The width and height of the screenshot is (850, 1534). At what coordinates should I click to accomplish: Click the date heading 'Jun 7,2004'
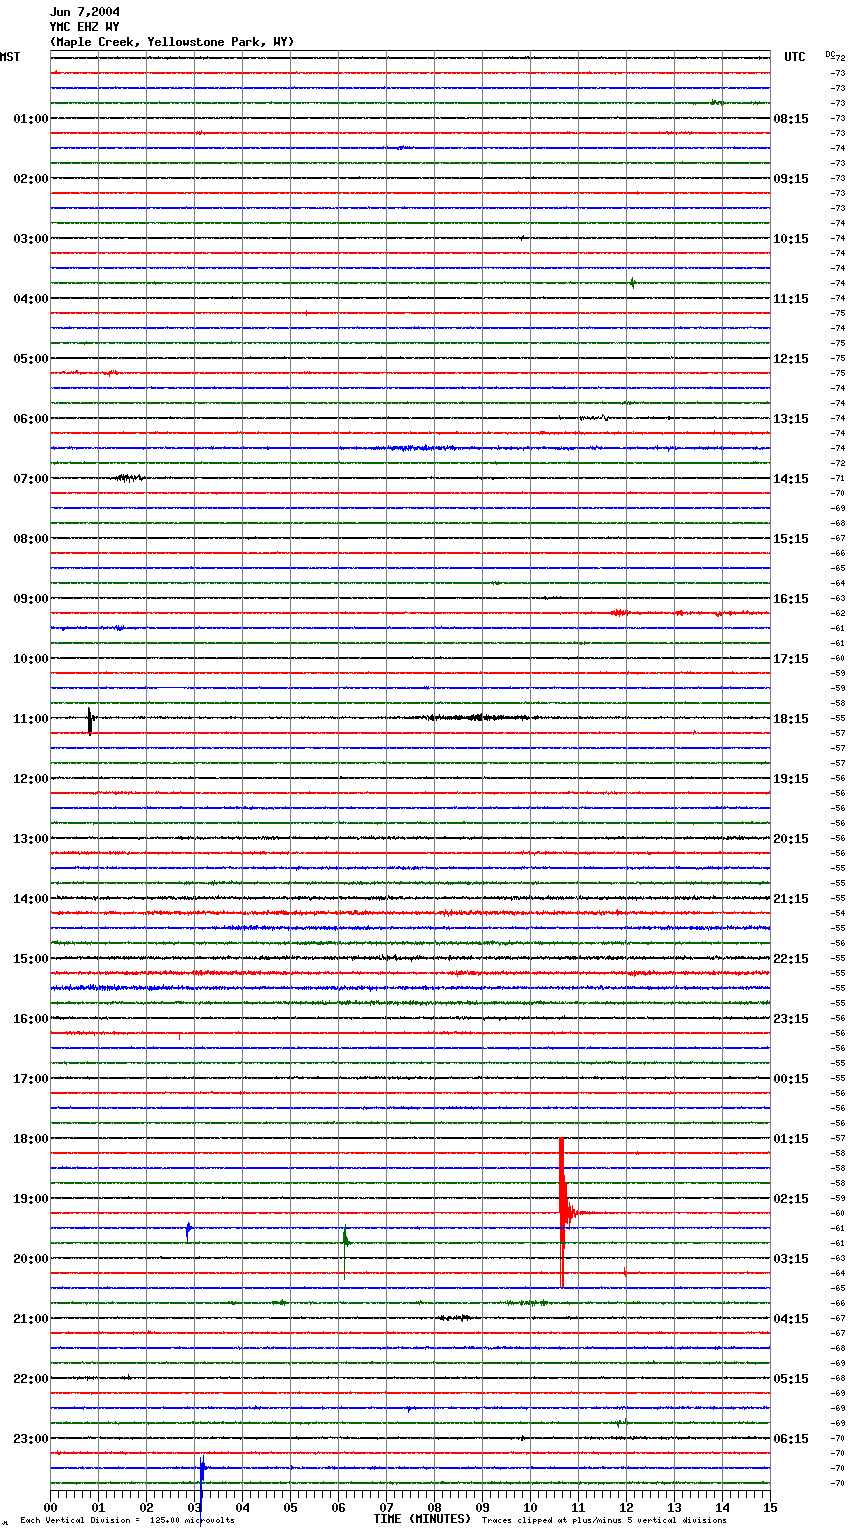[x=84, y=12]
